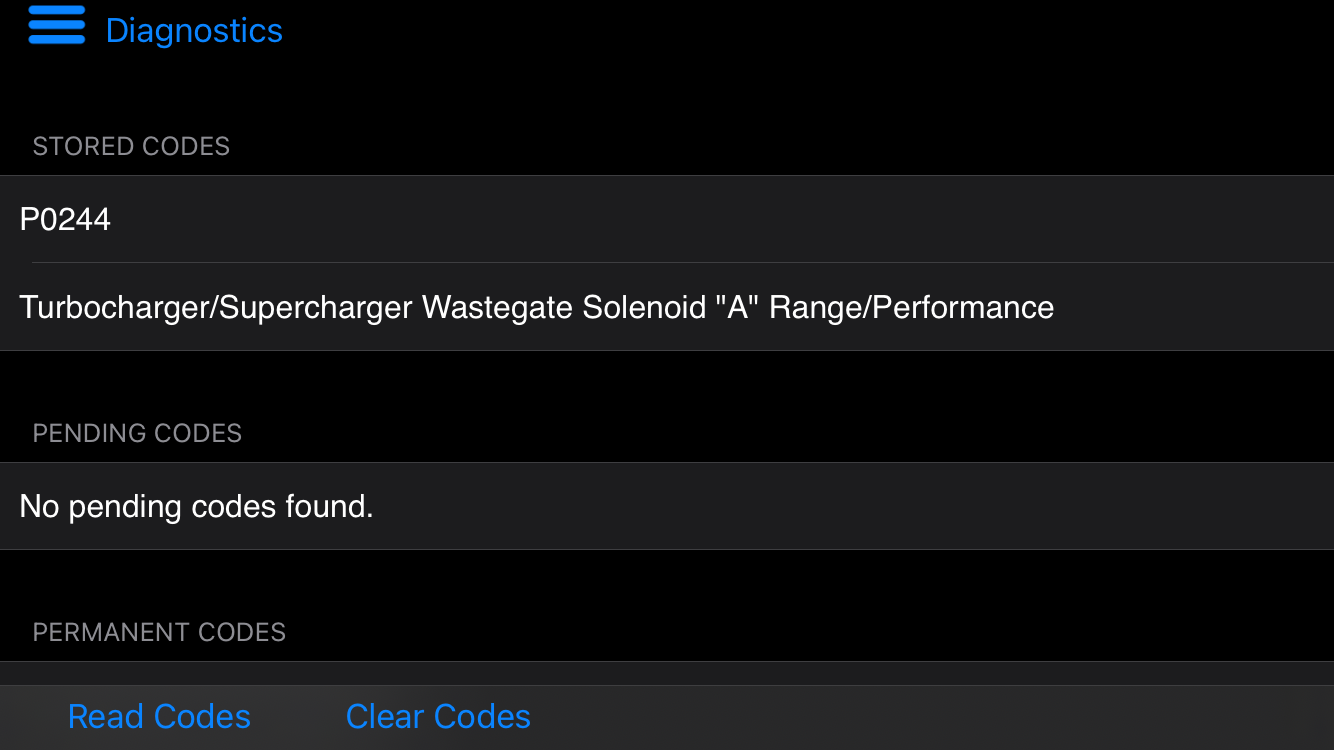This screenshot has width=1334, height=750.
Task: Open the Turbocharger/Supercharger Wastegate Solenoid description
Action: point(667,307)
